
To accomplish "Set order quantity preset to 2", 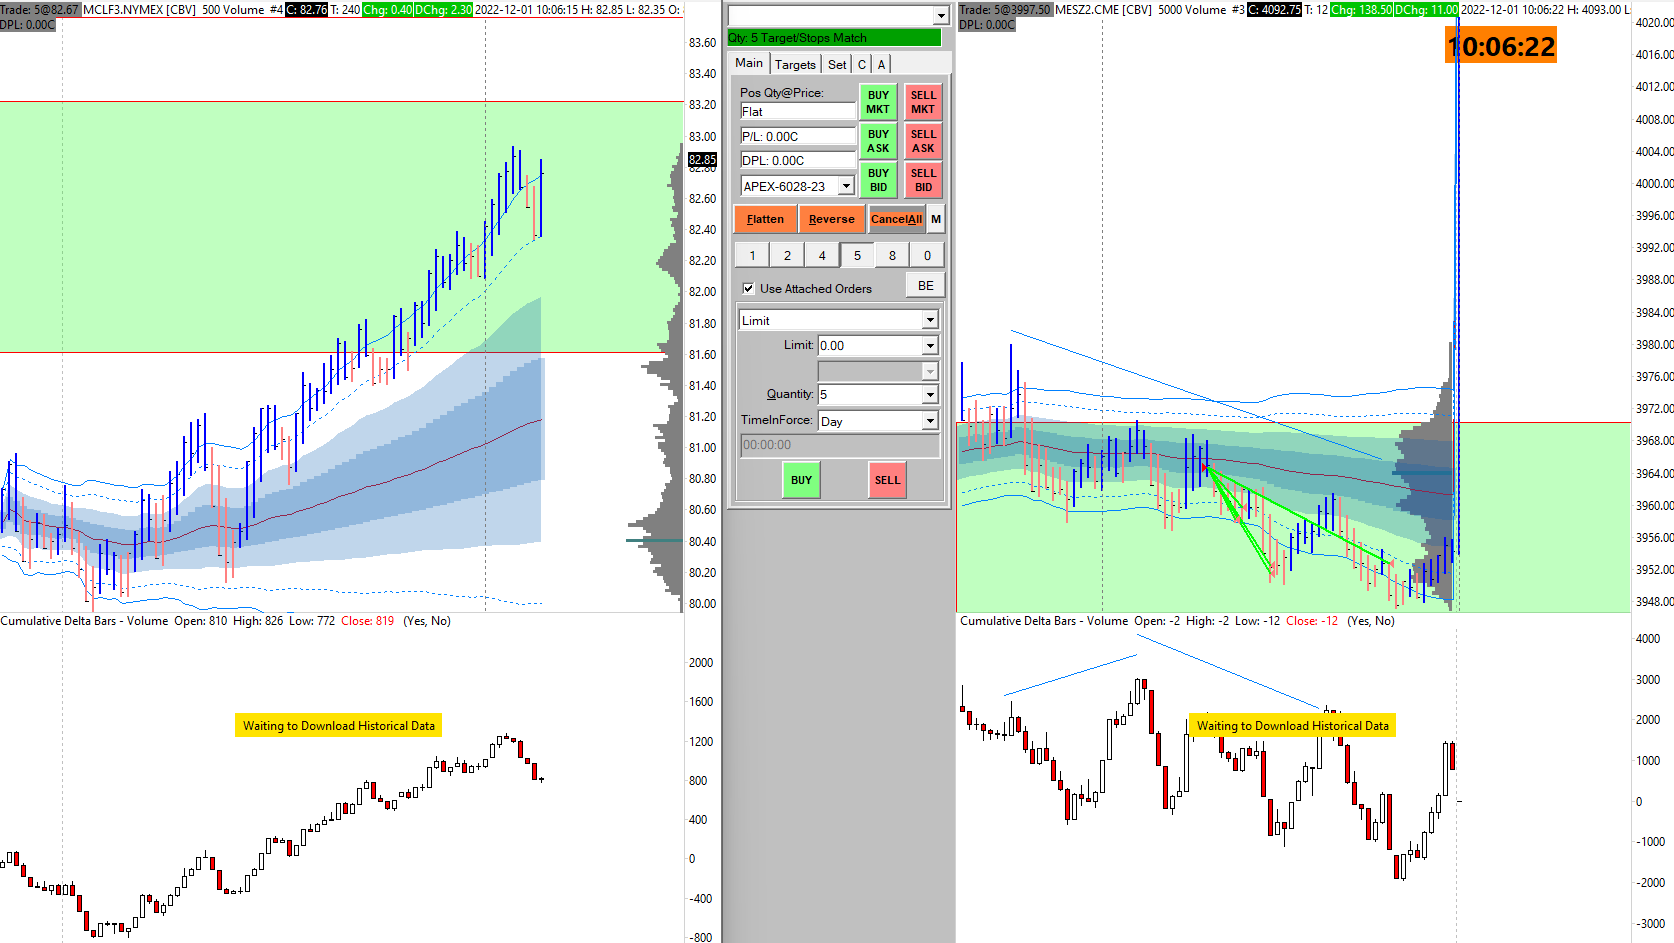I will coord(787,255).
